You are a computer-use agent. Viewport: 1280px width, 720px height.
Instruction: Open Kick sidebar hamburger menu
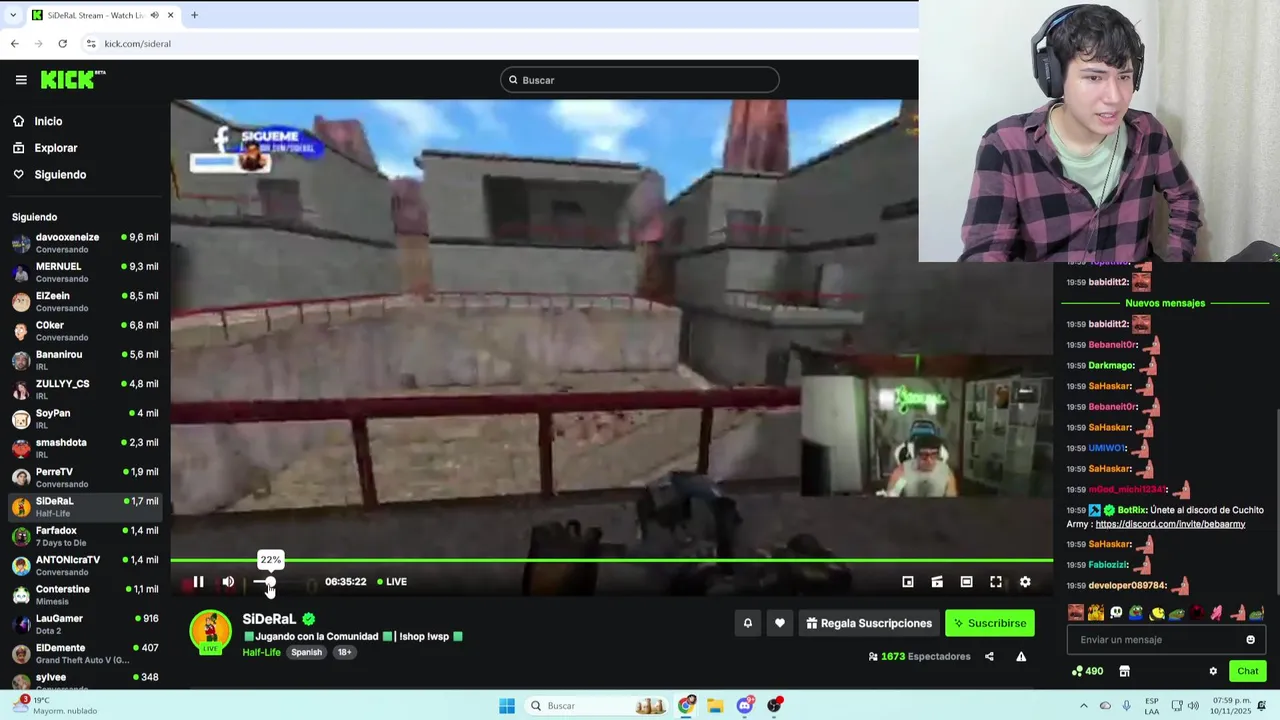point(21,80)
